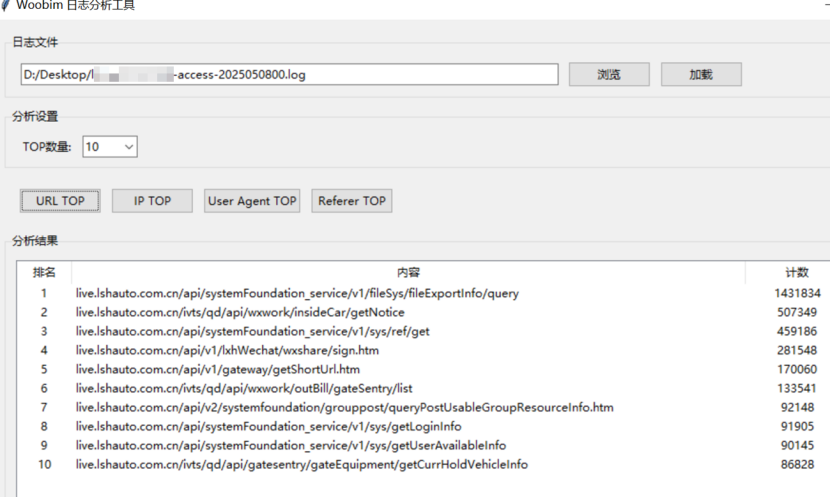Image resolution: width=831 pixels, height=498 pixels.
Task: Click the 加载 load button
Action: (x=701, y=74)
